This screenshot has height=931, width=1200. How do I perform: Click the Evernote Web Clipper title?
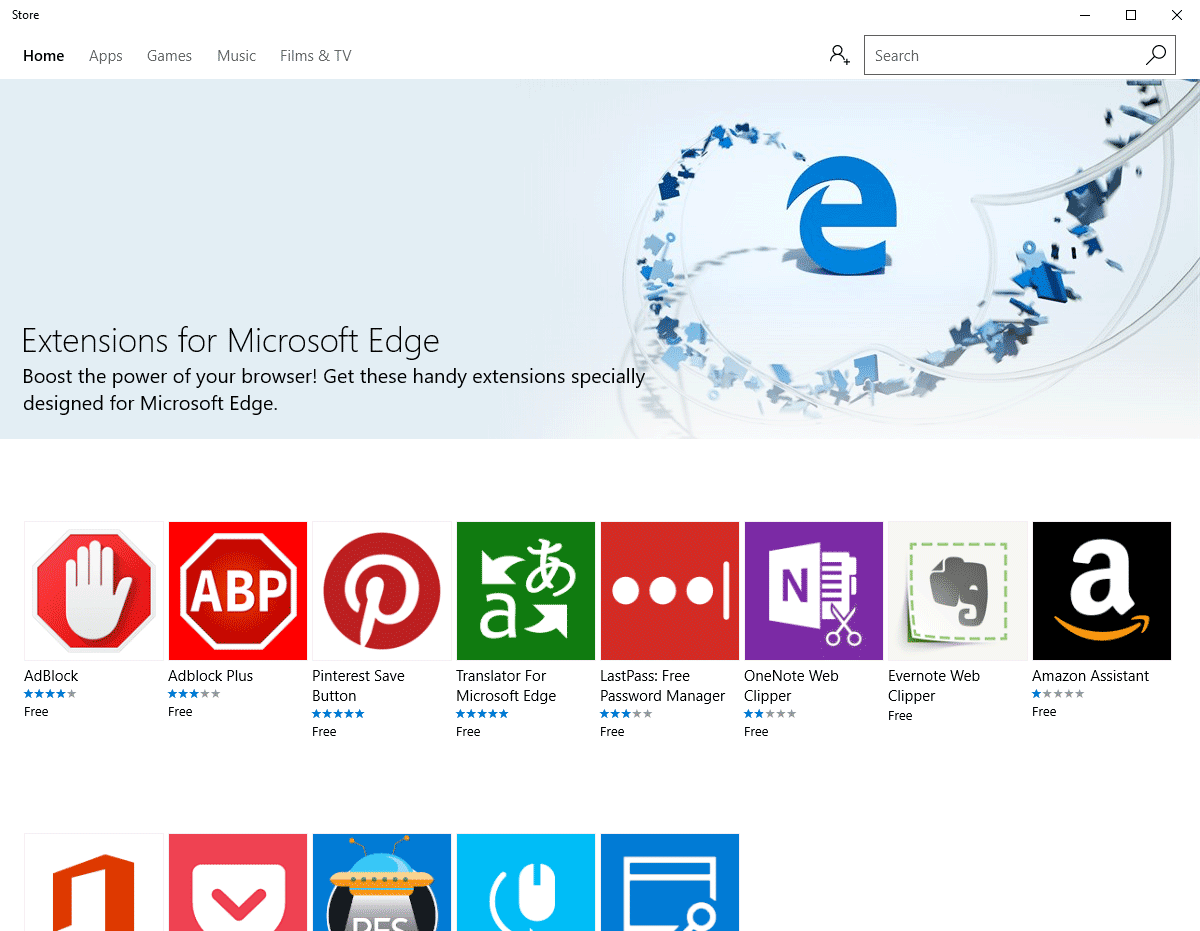pos(934,686)
